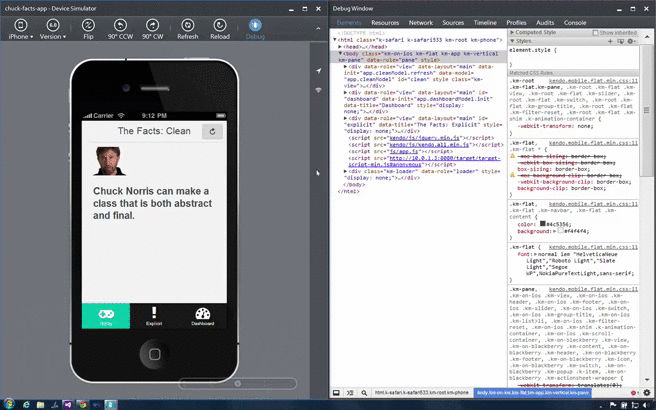Expand the div with id explicit

pos(346,118)
